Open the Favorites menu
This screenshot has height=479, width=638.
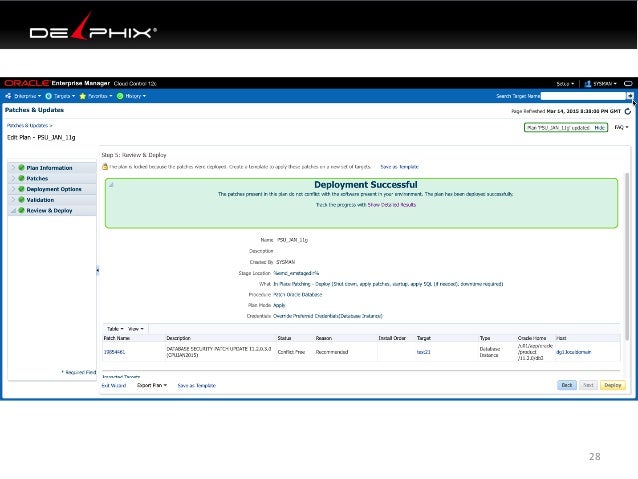[x=96, y=96]
